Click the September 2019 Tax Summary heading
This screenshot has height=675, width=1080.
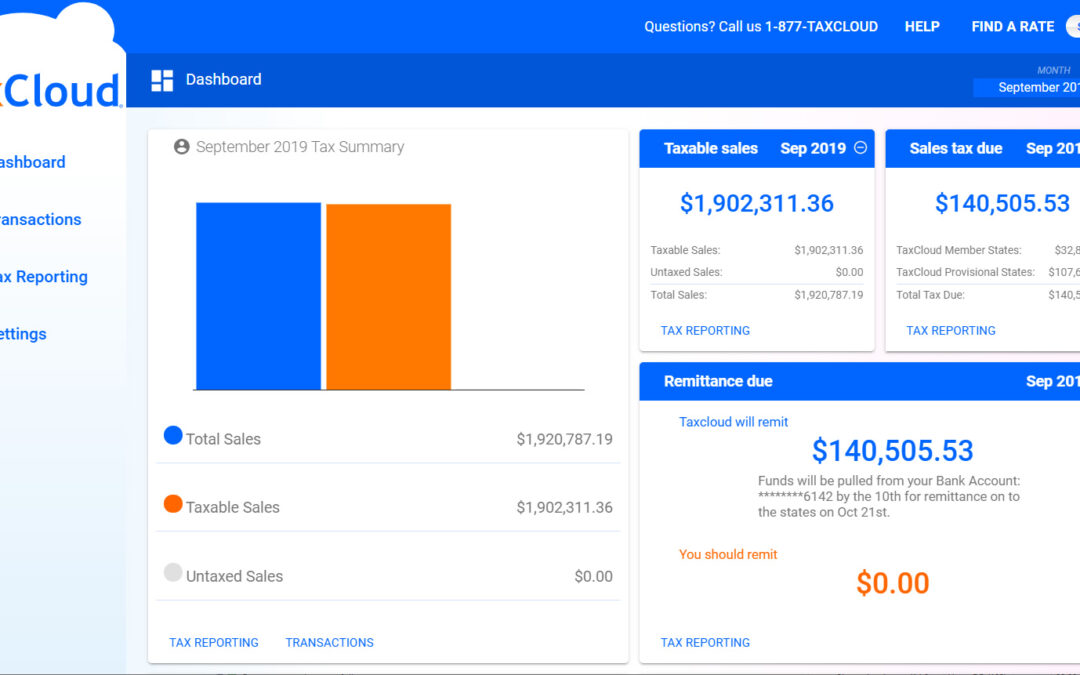pyautogui.click(x=300, y=147)
